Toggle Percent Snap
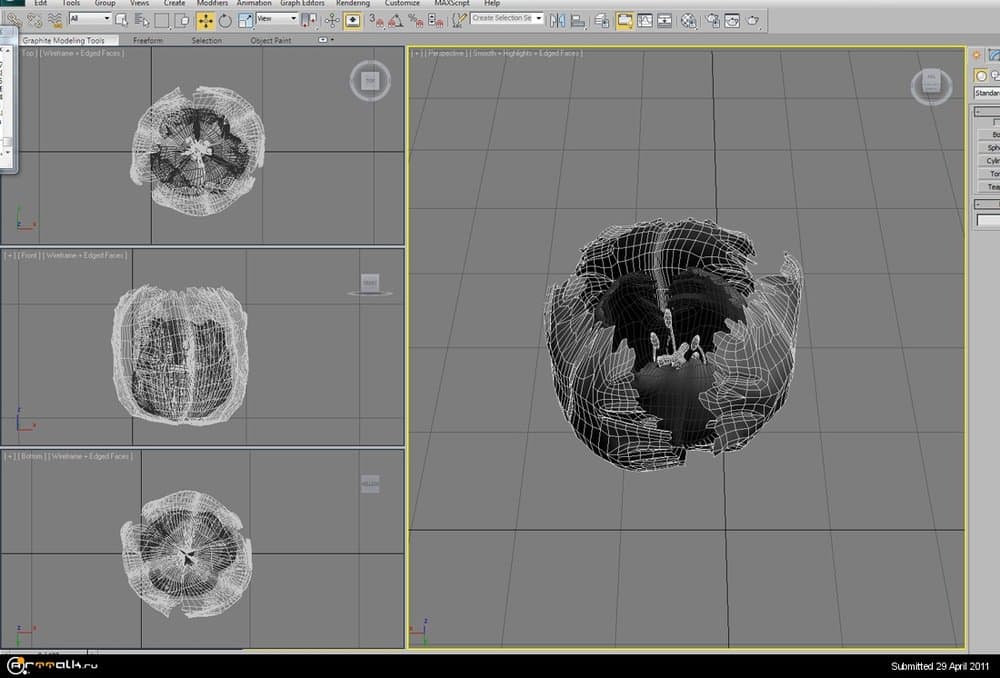Image resolution: width=1000 pixels, height=678 pixels. click(416, 20)
